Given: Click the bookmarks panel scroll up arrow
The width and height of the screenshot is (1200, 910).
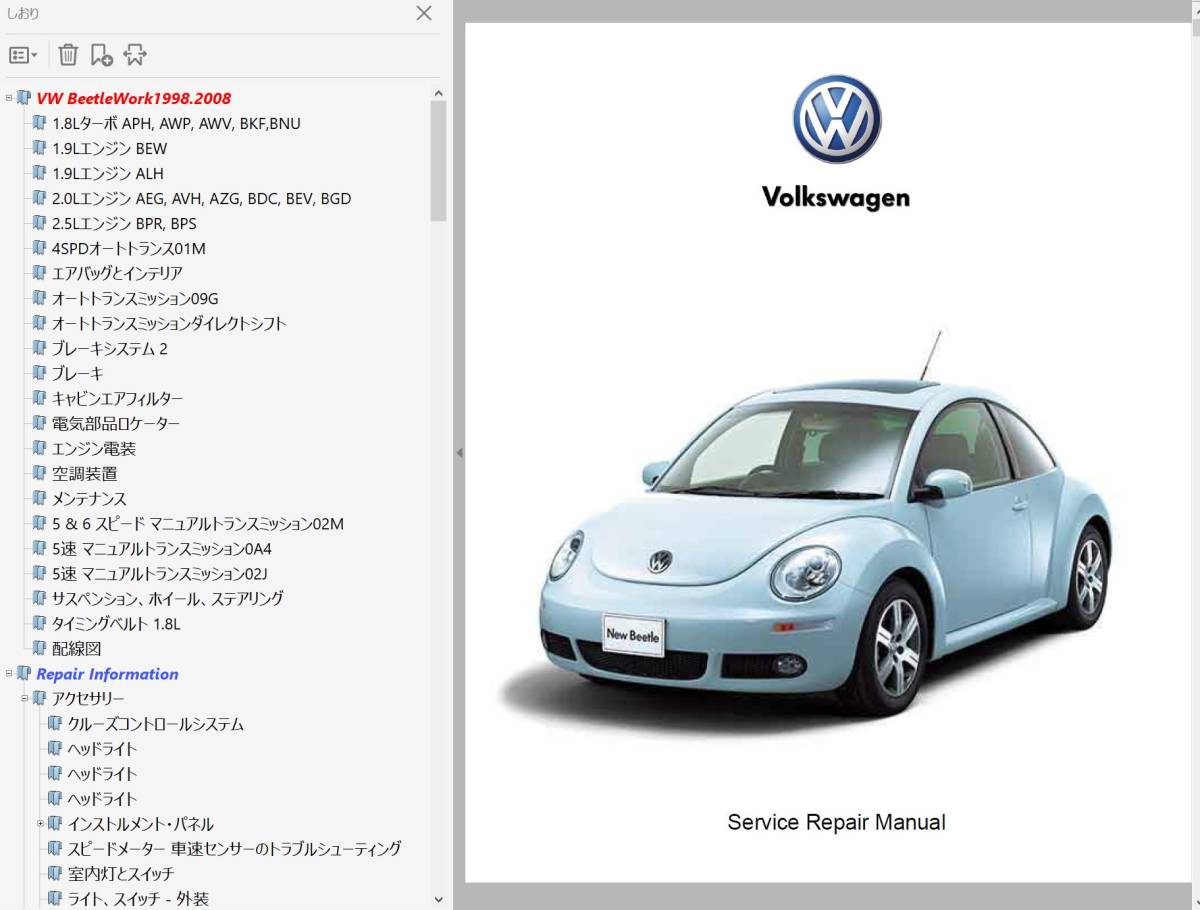Looking at the screenshot, I should tap(438, 93).
